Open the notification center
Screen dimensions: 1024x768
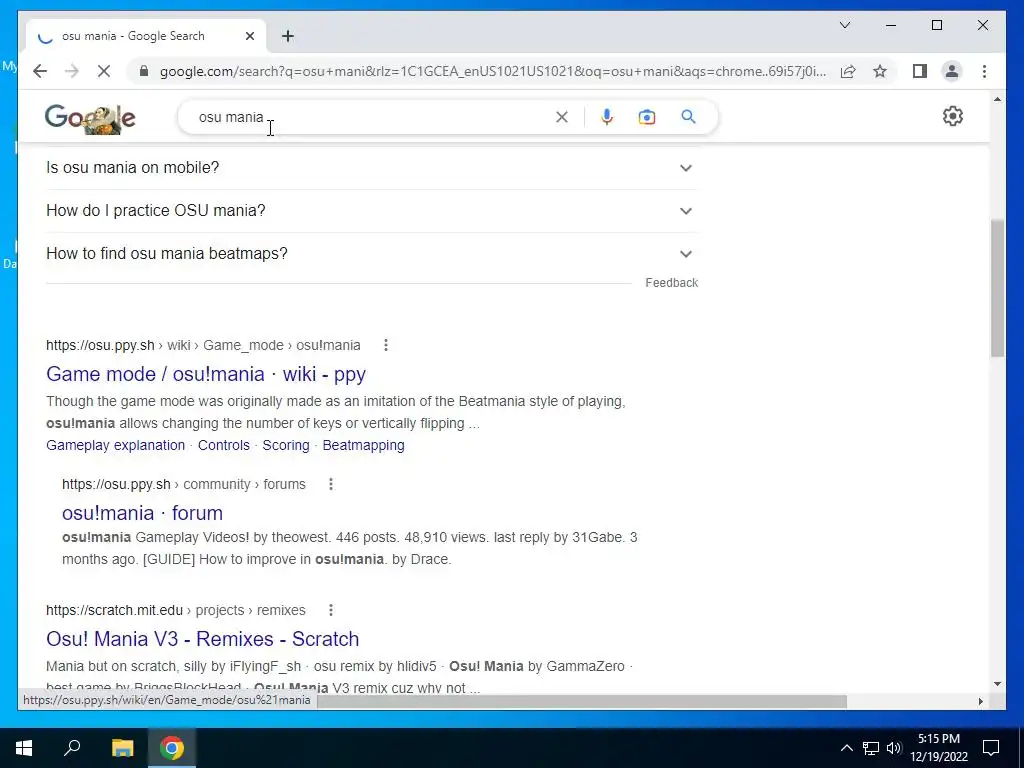point(991,748)
